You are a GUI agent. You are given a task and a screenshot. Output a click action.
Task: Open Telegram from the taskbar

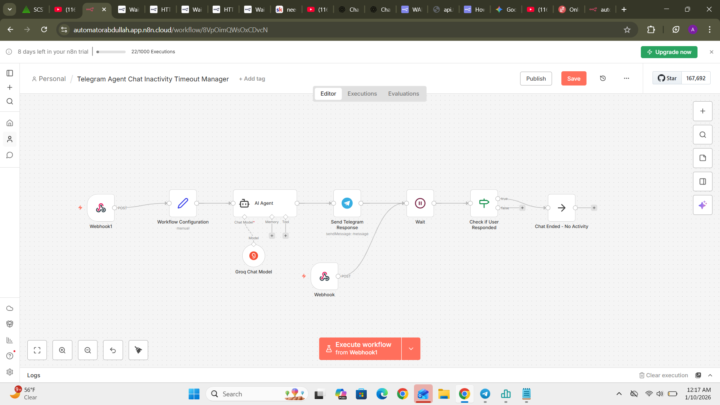485,394
